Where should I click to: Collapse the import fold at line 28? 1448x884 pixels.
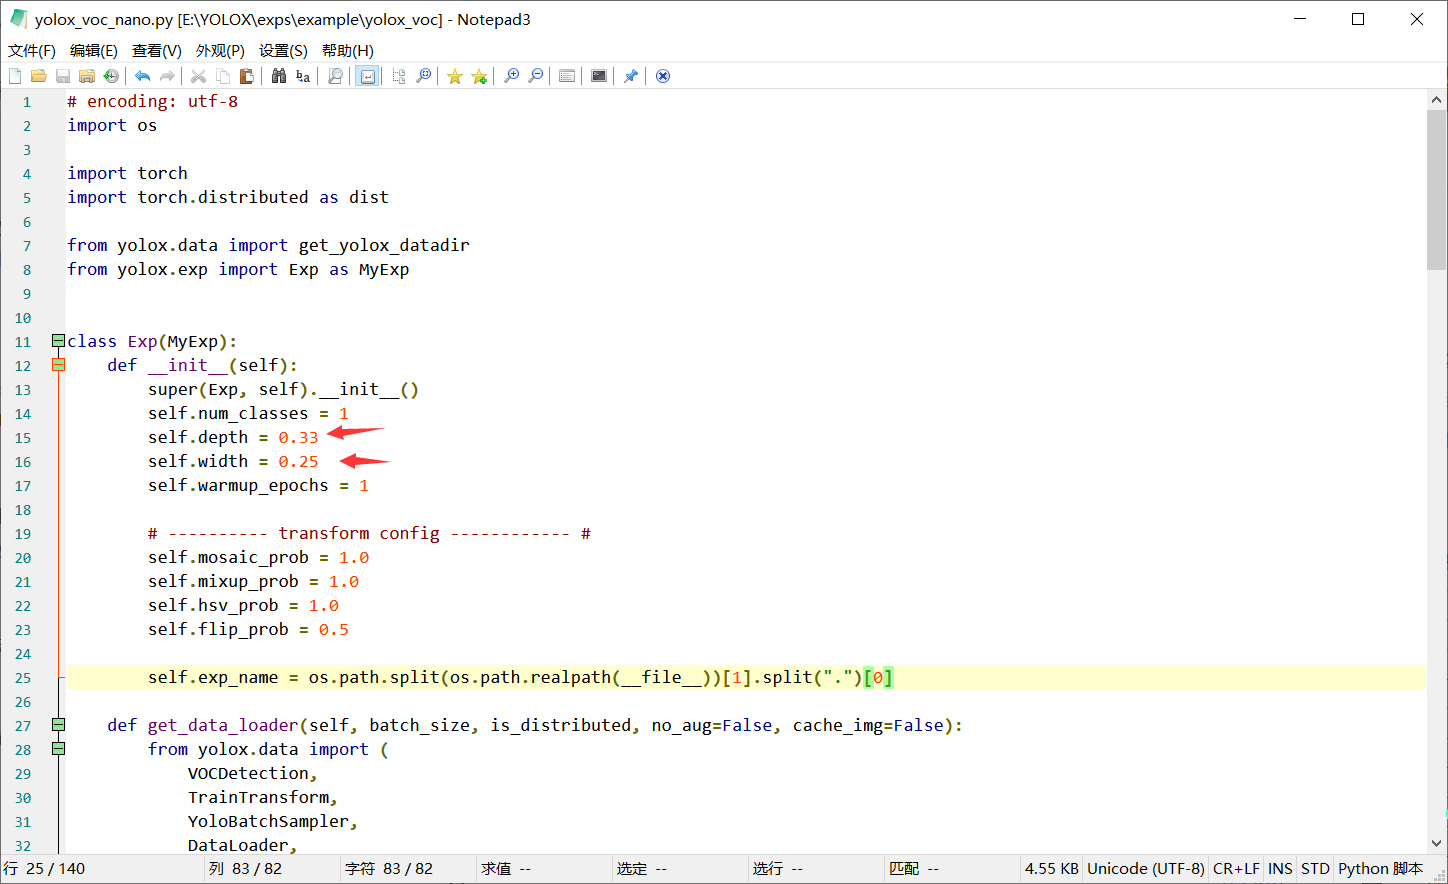point(58,749)
